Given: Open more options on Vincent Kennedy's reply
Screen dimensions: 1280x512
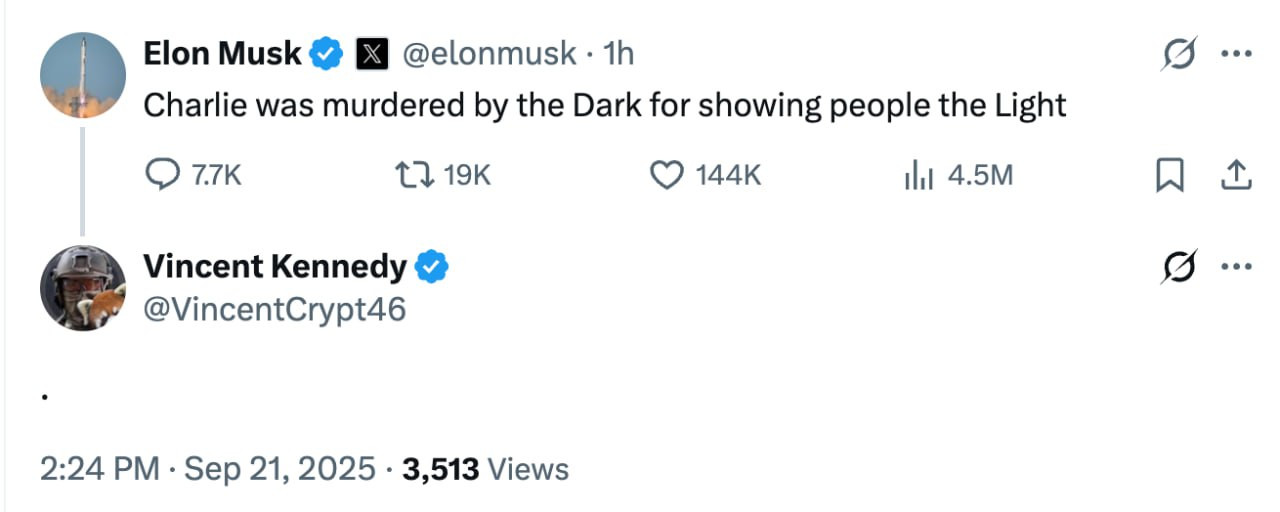Looking at the screenshot, I should coord(1236,267).
